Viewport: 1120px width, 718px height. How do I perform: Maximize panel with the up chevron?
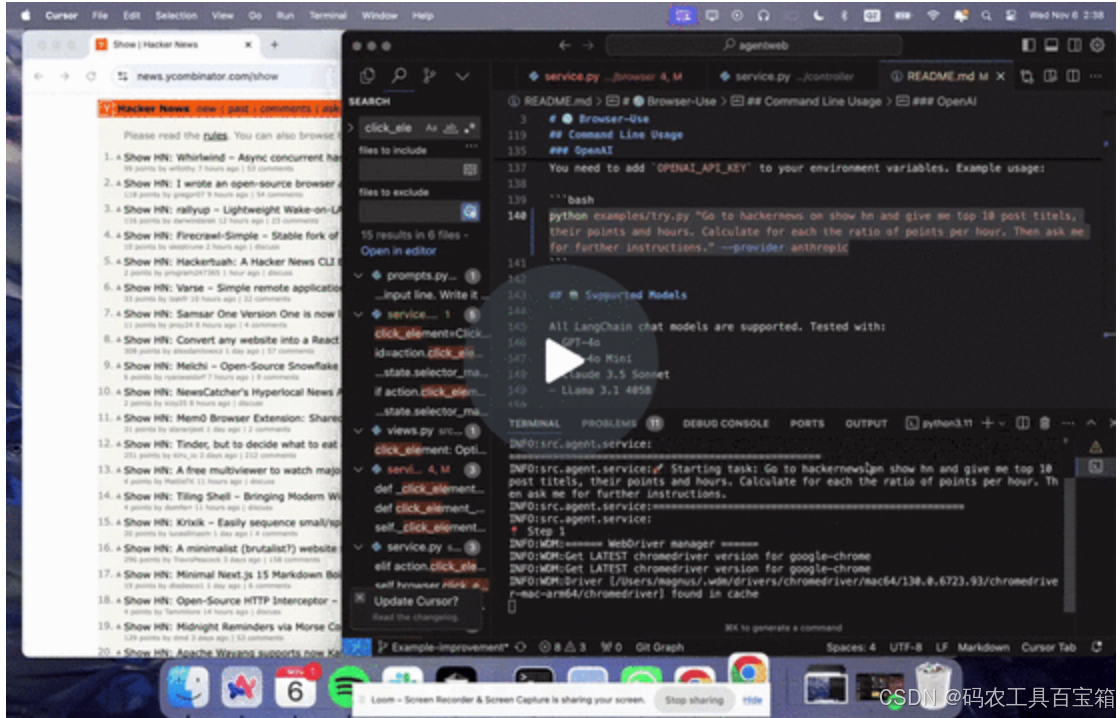[x=1091, y=424]
